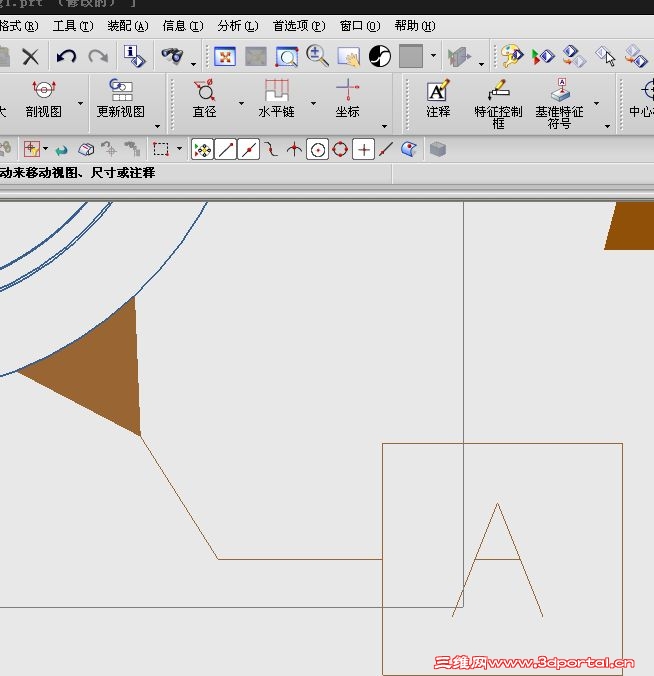Image resolution: width=654 pixels, height=676 pixels.
Task: Click the black-white rotate display icon
Action: click(380, 56)
